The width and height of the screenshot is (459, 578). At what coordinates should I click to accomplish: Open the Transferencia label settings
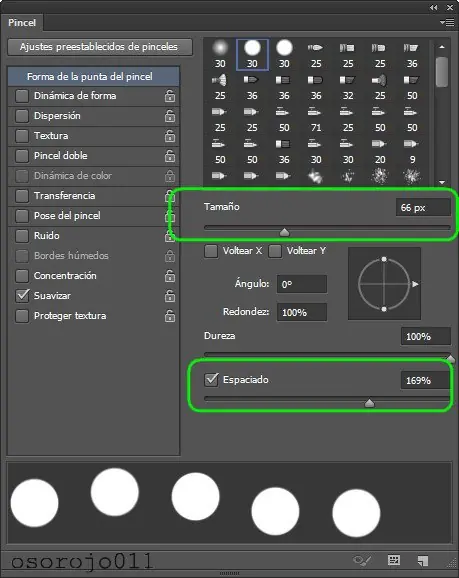65,196
